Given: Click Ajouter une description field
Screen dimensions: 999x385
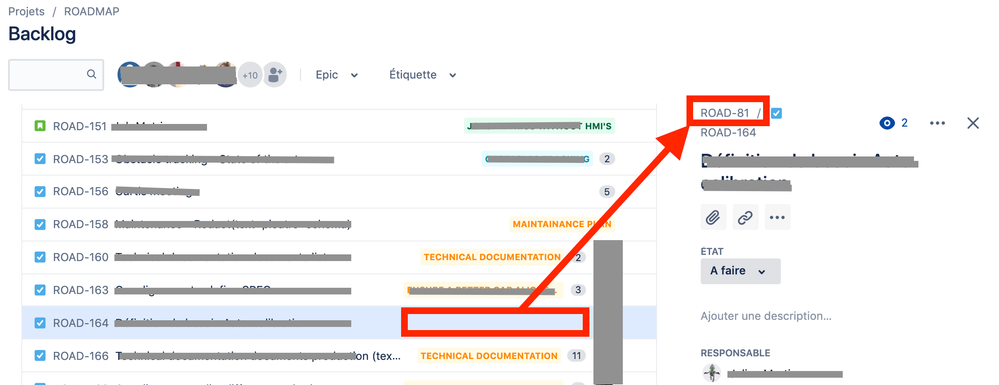Looking at the screenshot, I should pyautogui.click(x=766, y=316).
